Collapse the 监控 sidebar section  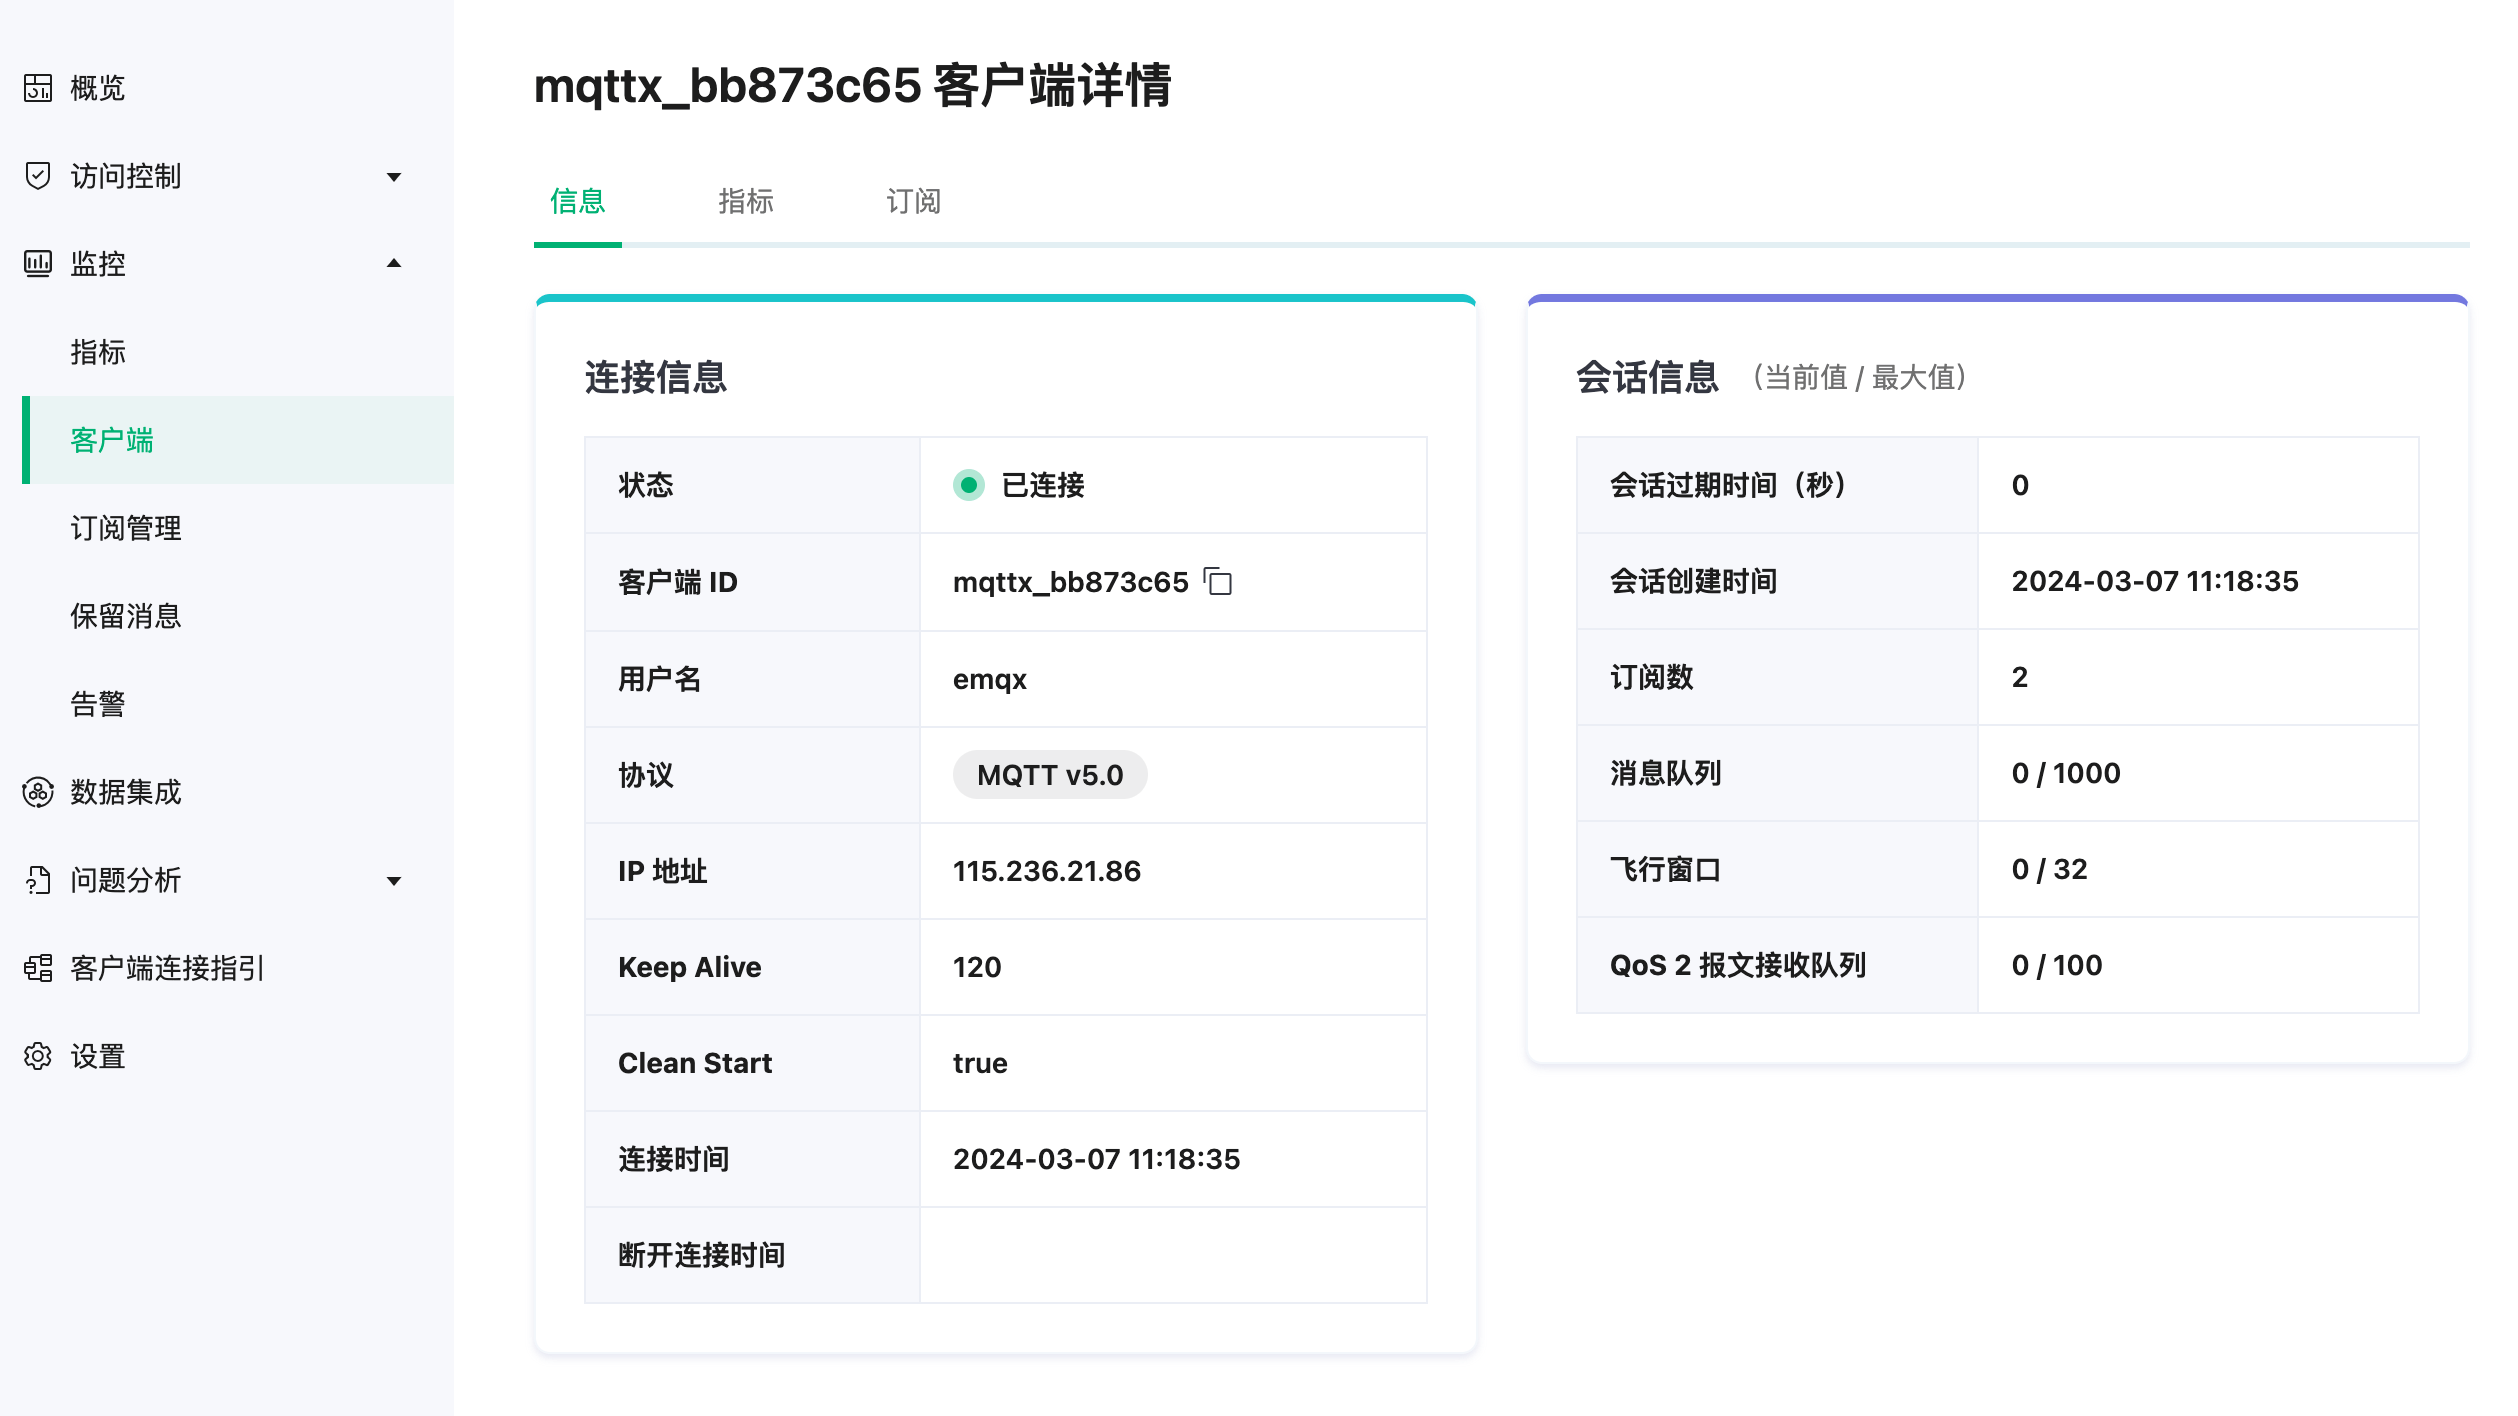coord(396,264)
